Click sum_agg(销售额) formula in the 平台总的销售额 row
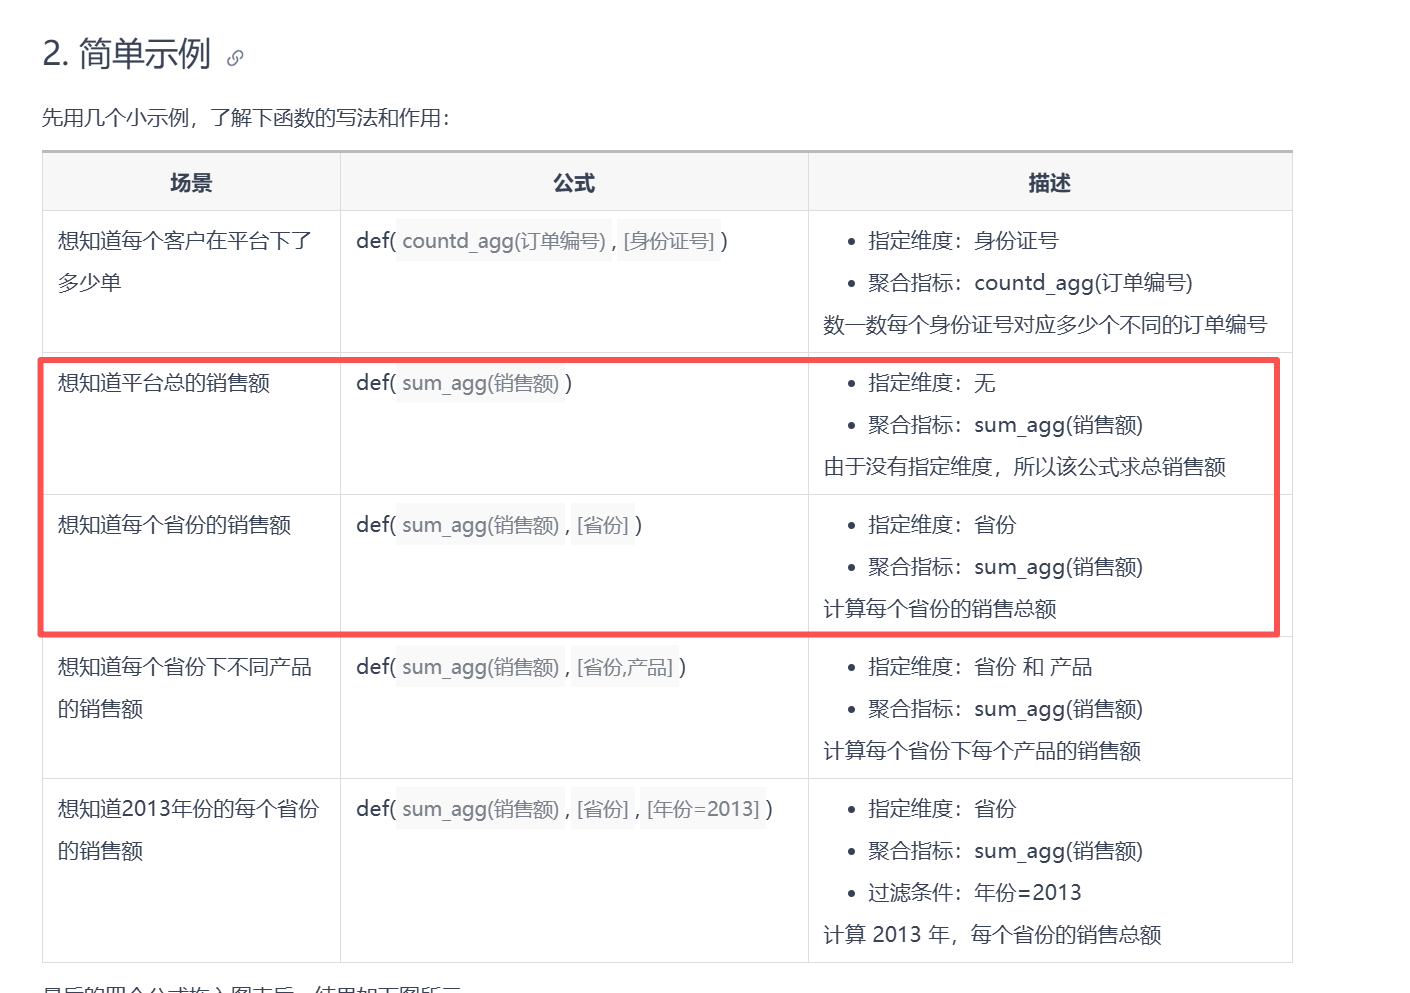The image size is (1410, 993). point(480,383)
